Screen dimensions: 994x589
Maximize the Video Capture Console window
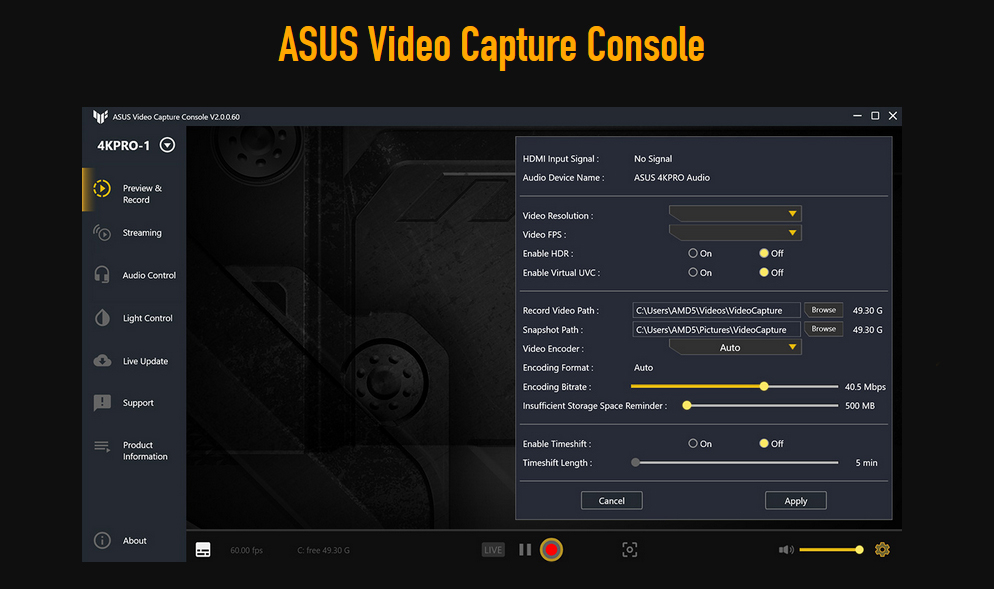875,116
